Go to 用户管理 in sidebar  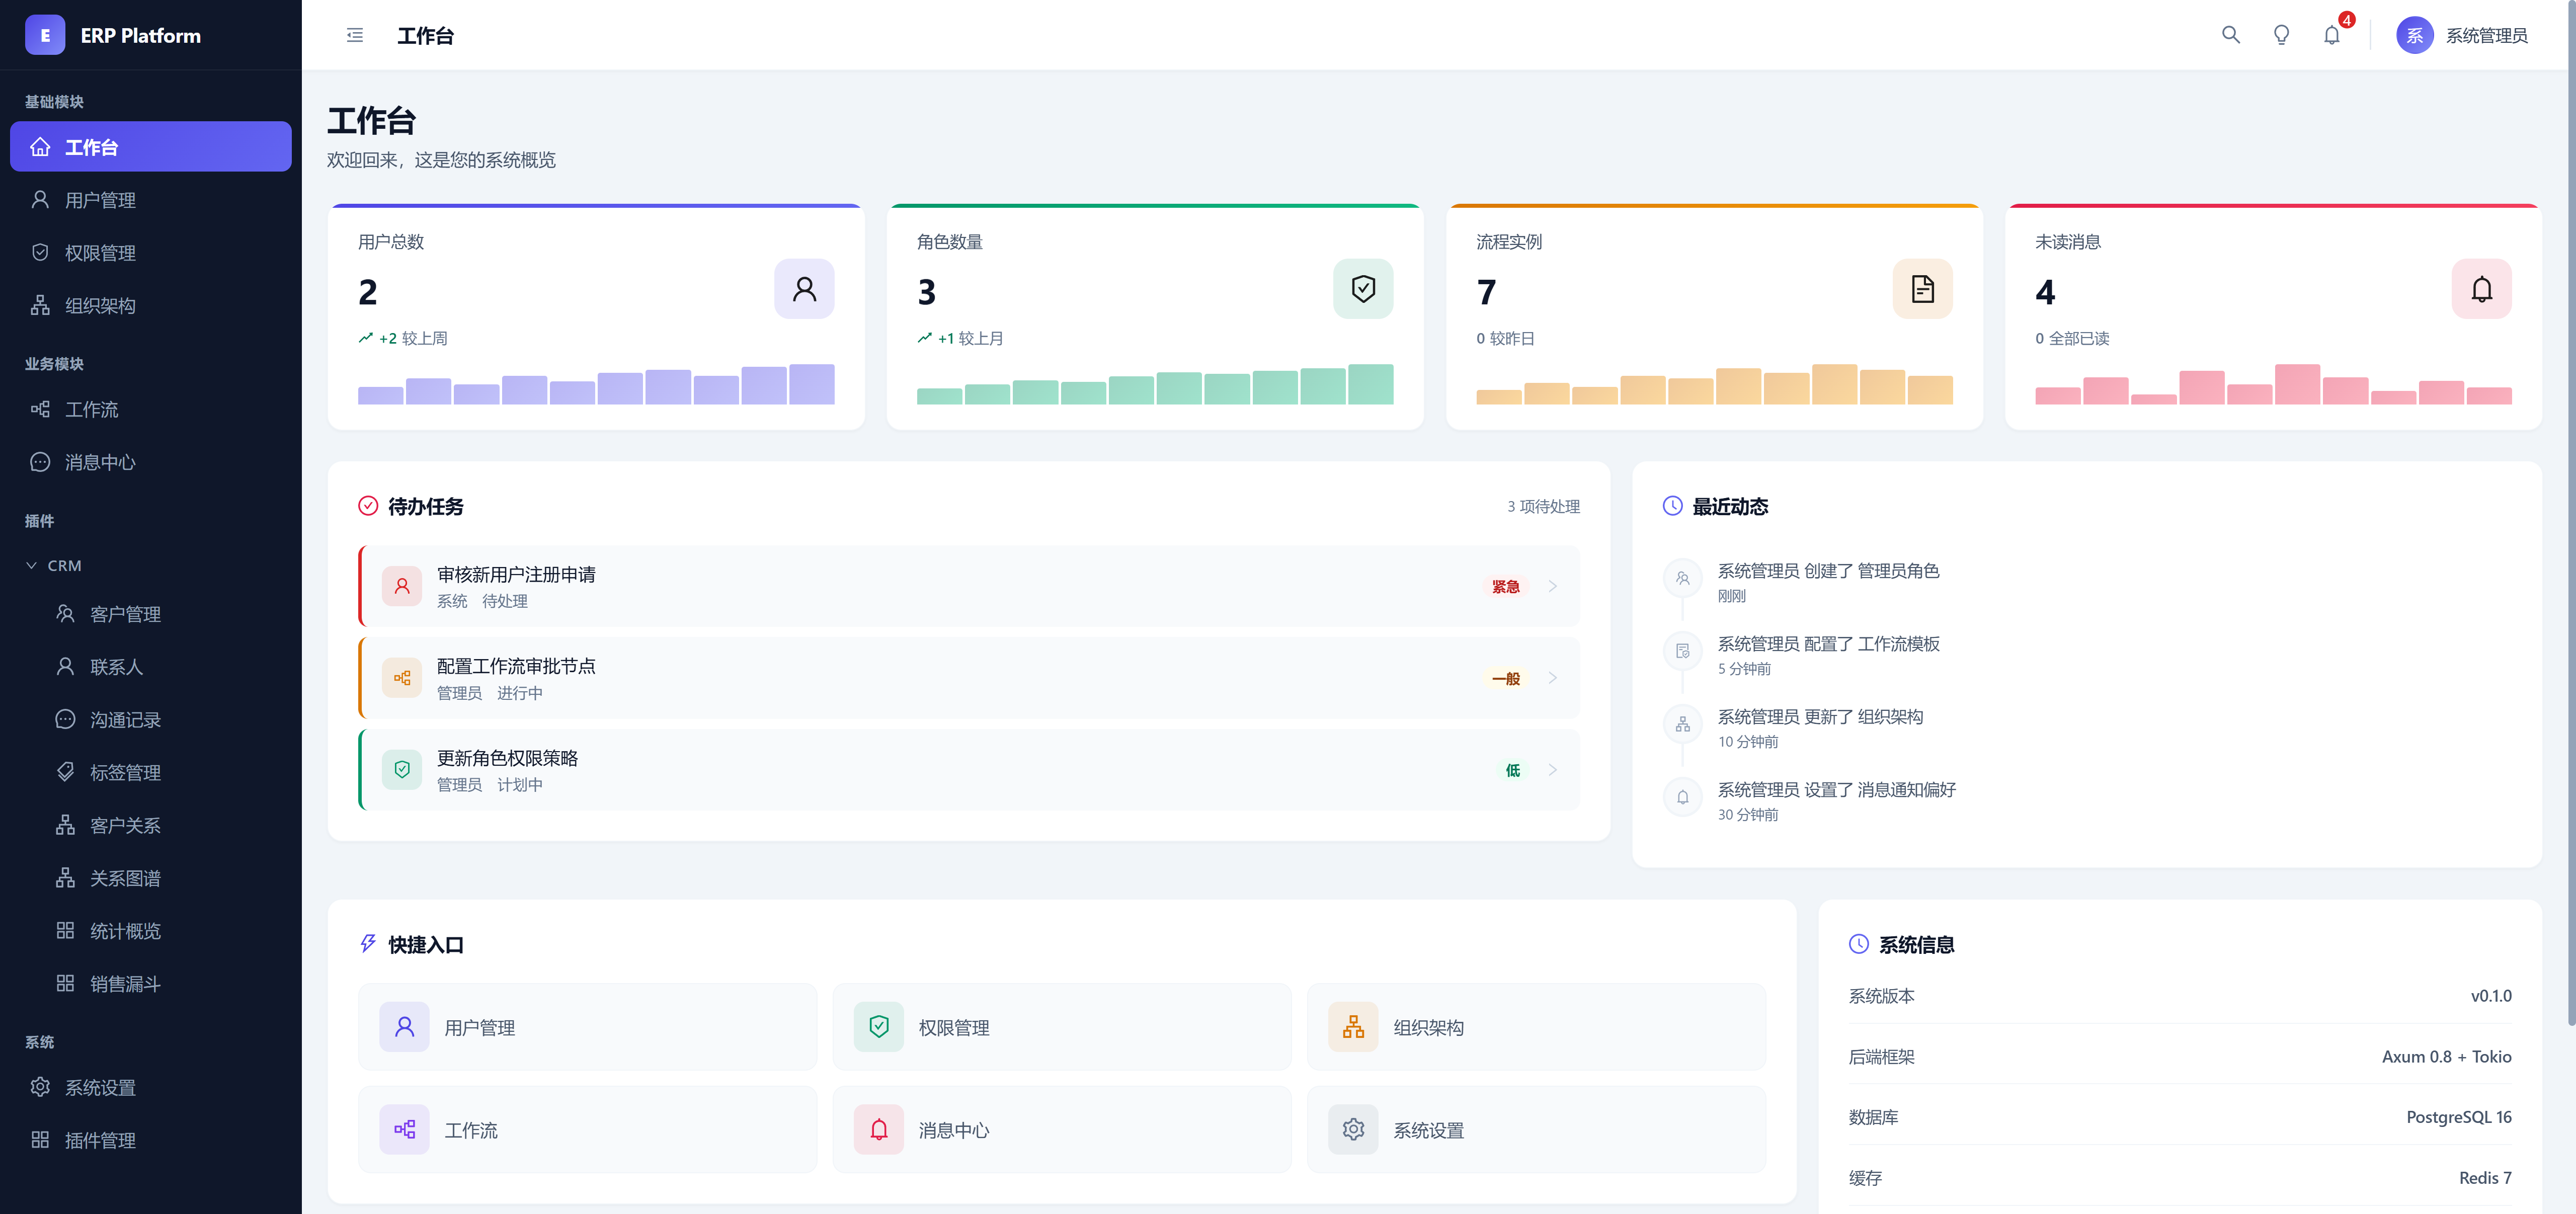point(100,200)
